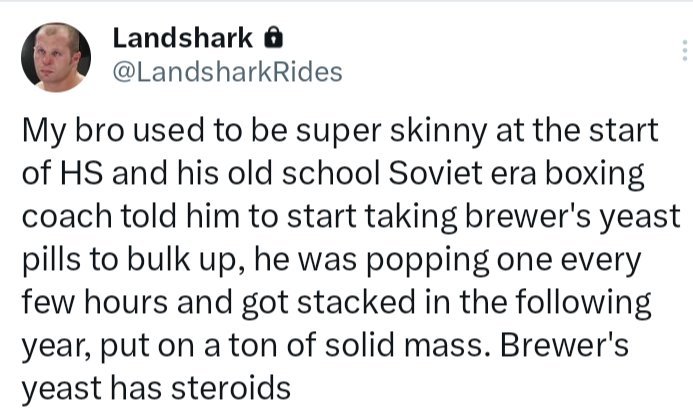Open the Landshark display name link

coord(183,38)
